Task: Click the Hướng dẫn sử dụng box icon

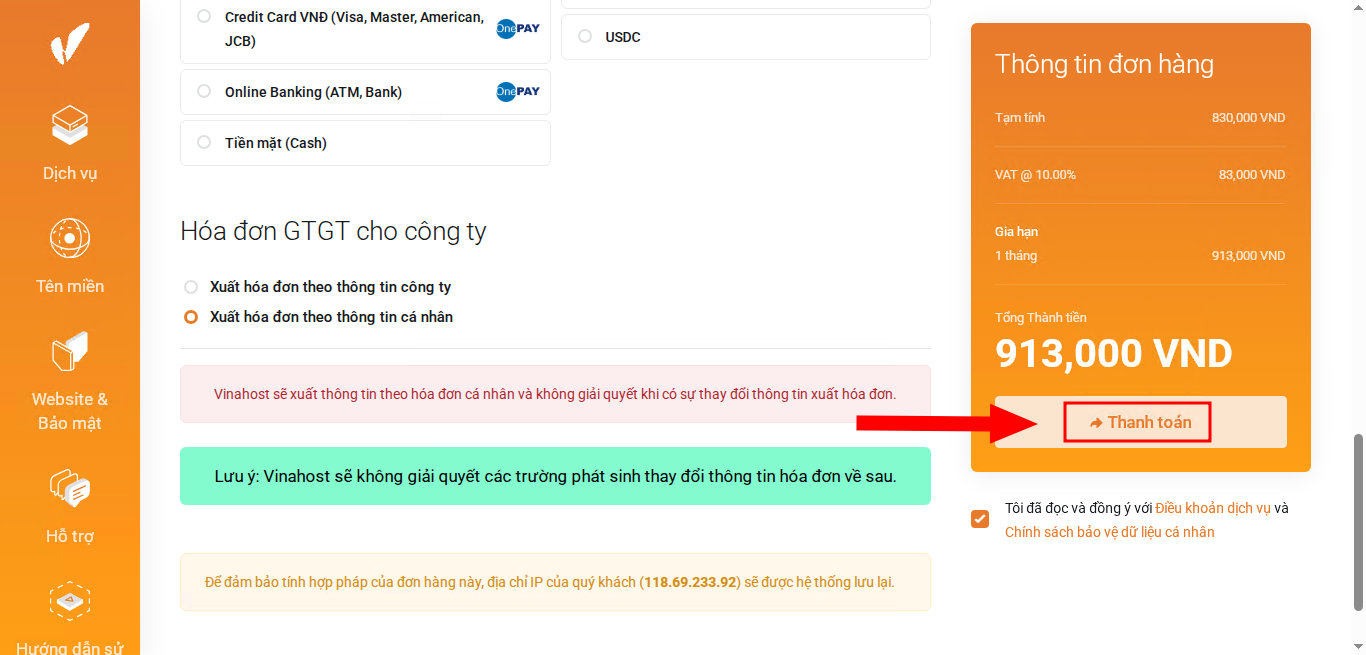Action: (x=69, y=601)
